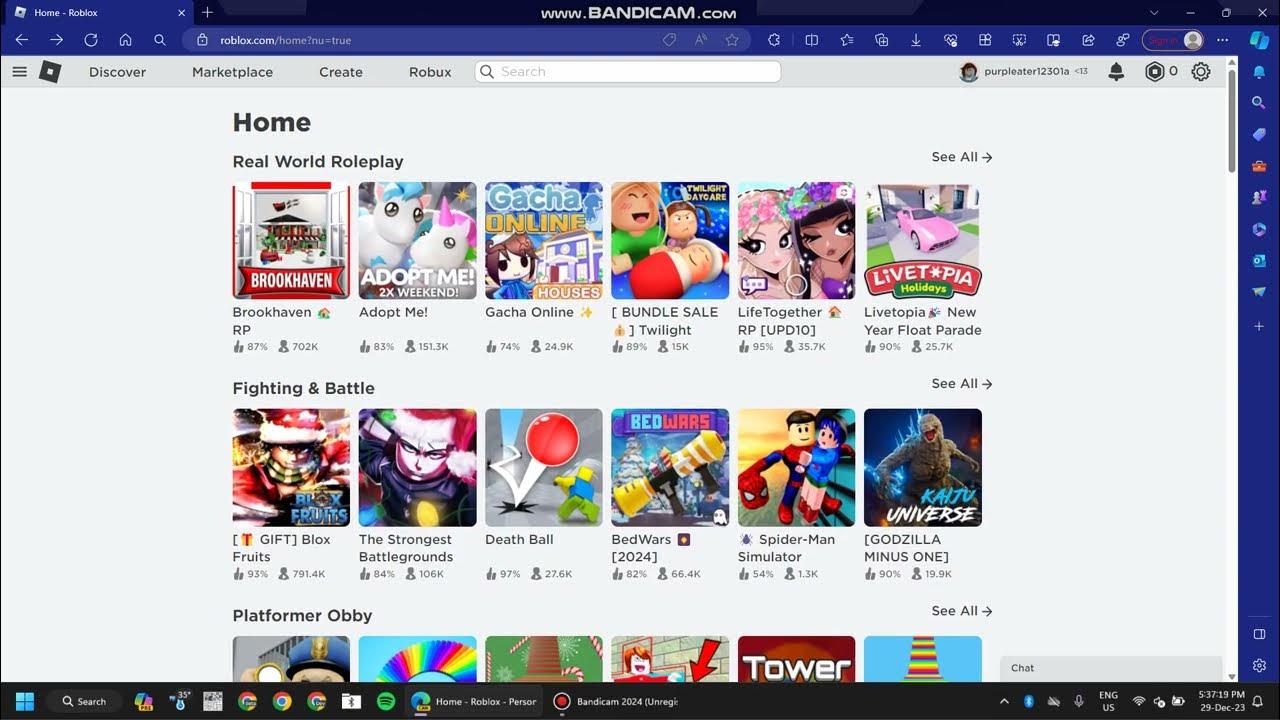Click See All for Real World Roleplay
This screenshot has width=1280, height=720.
pyautogui.click(x=961, y=157)
